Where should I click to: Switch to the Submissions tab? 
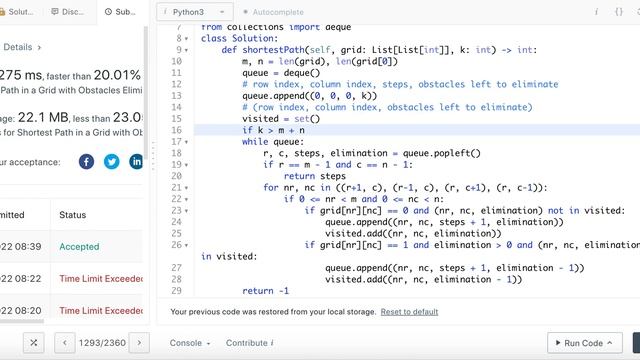pyautogui.click(x=120, y=12)
